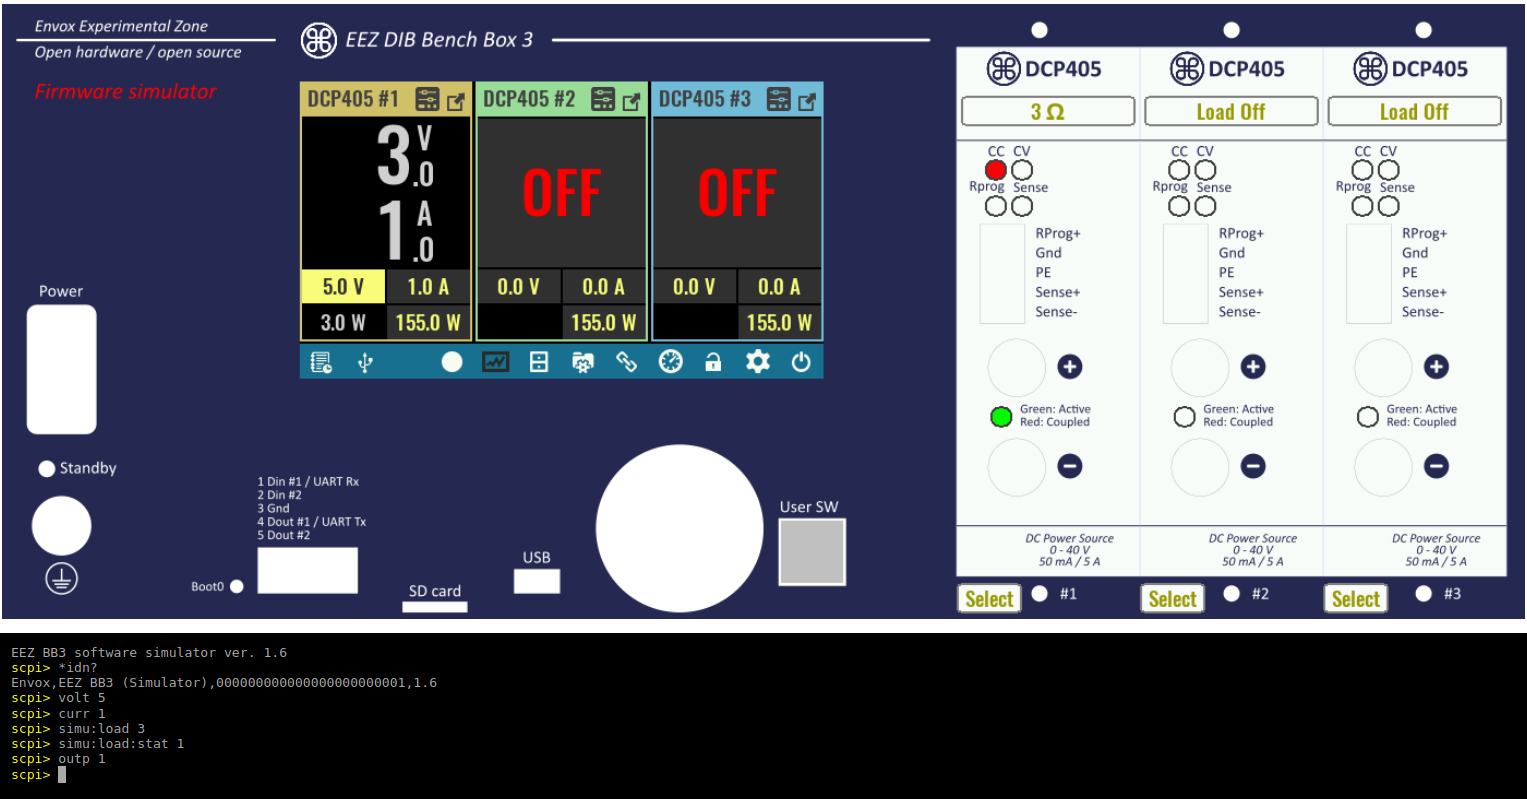1527x799 pixels.
Task: Toggle the OFF output of DCP405 #3
Action: [737, 193]
